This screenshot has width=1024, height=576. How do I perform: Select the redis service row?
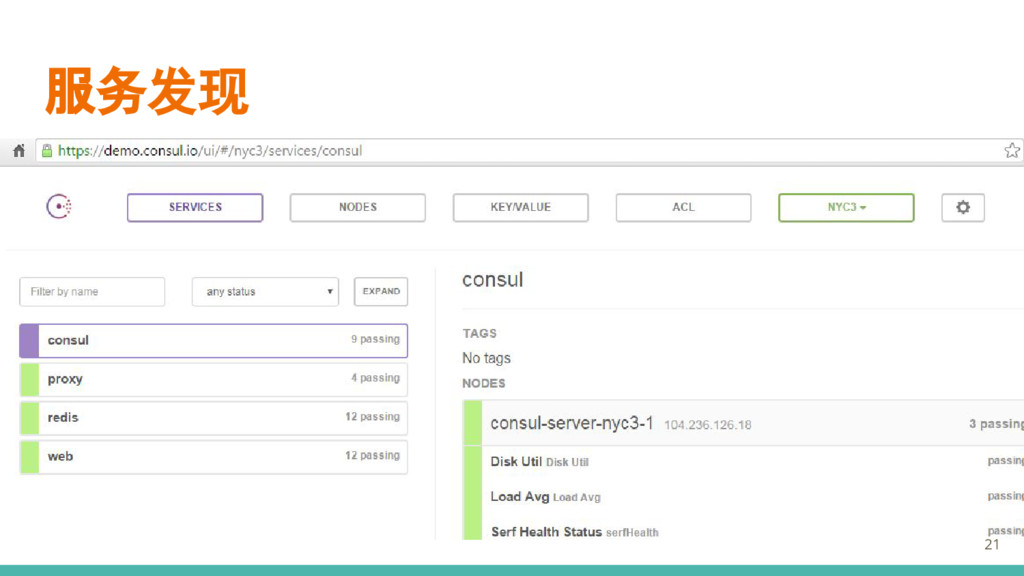click(x=214, y=418)
